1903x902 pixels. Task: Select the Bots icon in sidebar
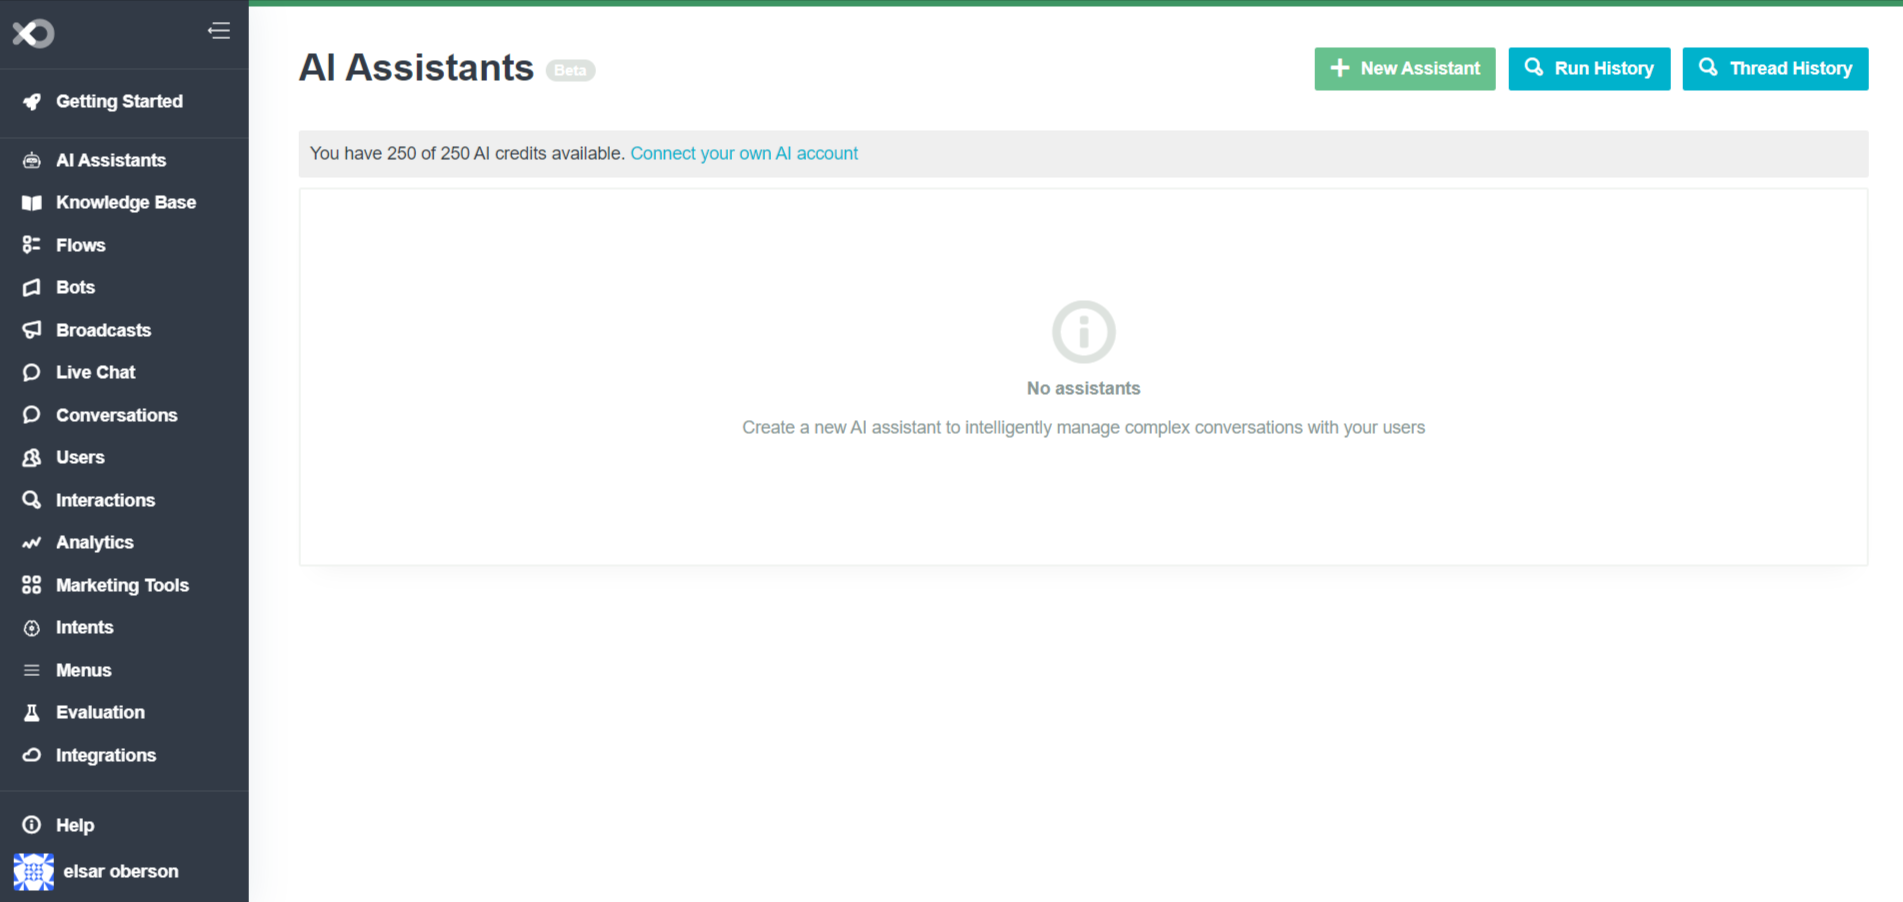click(32, 287)
